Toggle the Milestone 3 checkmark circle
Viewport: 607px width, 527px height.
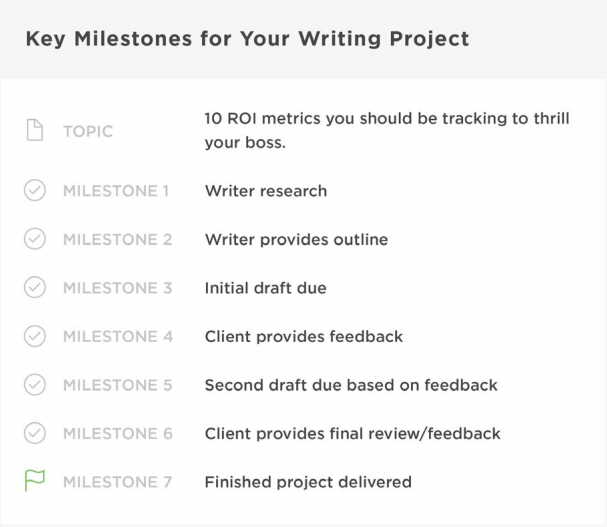pyautogui.click(x=35, y=287)
